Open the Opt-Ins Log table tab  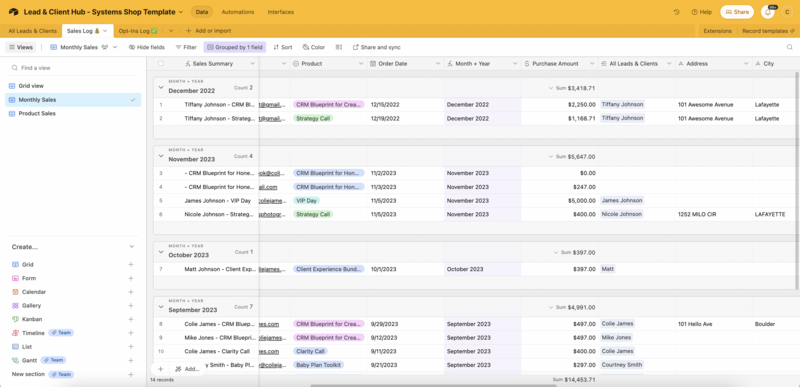pyautogui.click(x=138, y=31)
